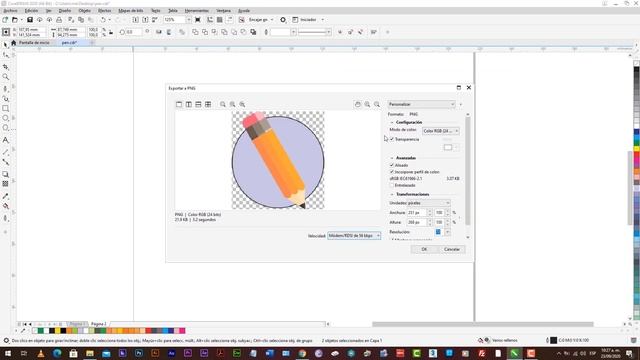Select full preview layout in export dialog
The height and width of the screenshot is (360, 640).
click(x=179, y=104)
